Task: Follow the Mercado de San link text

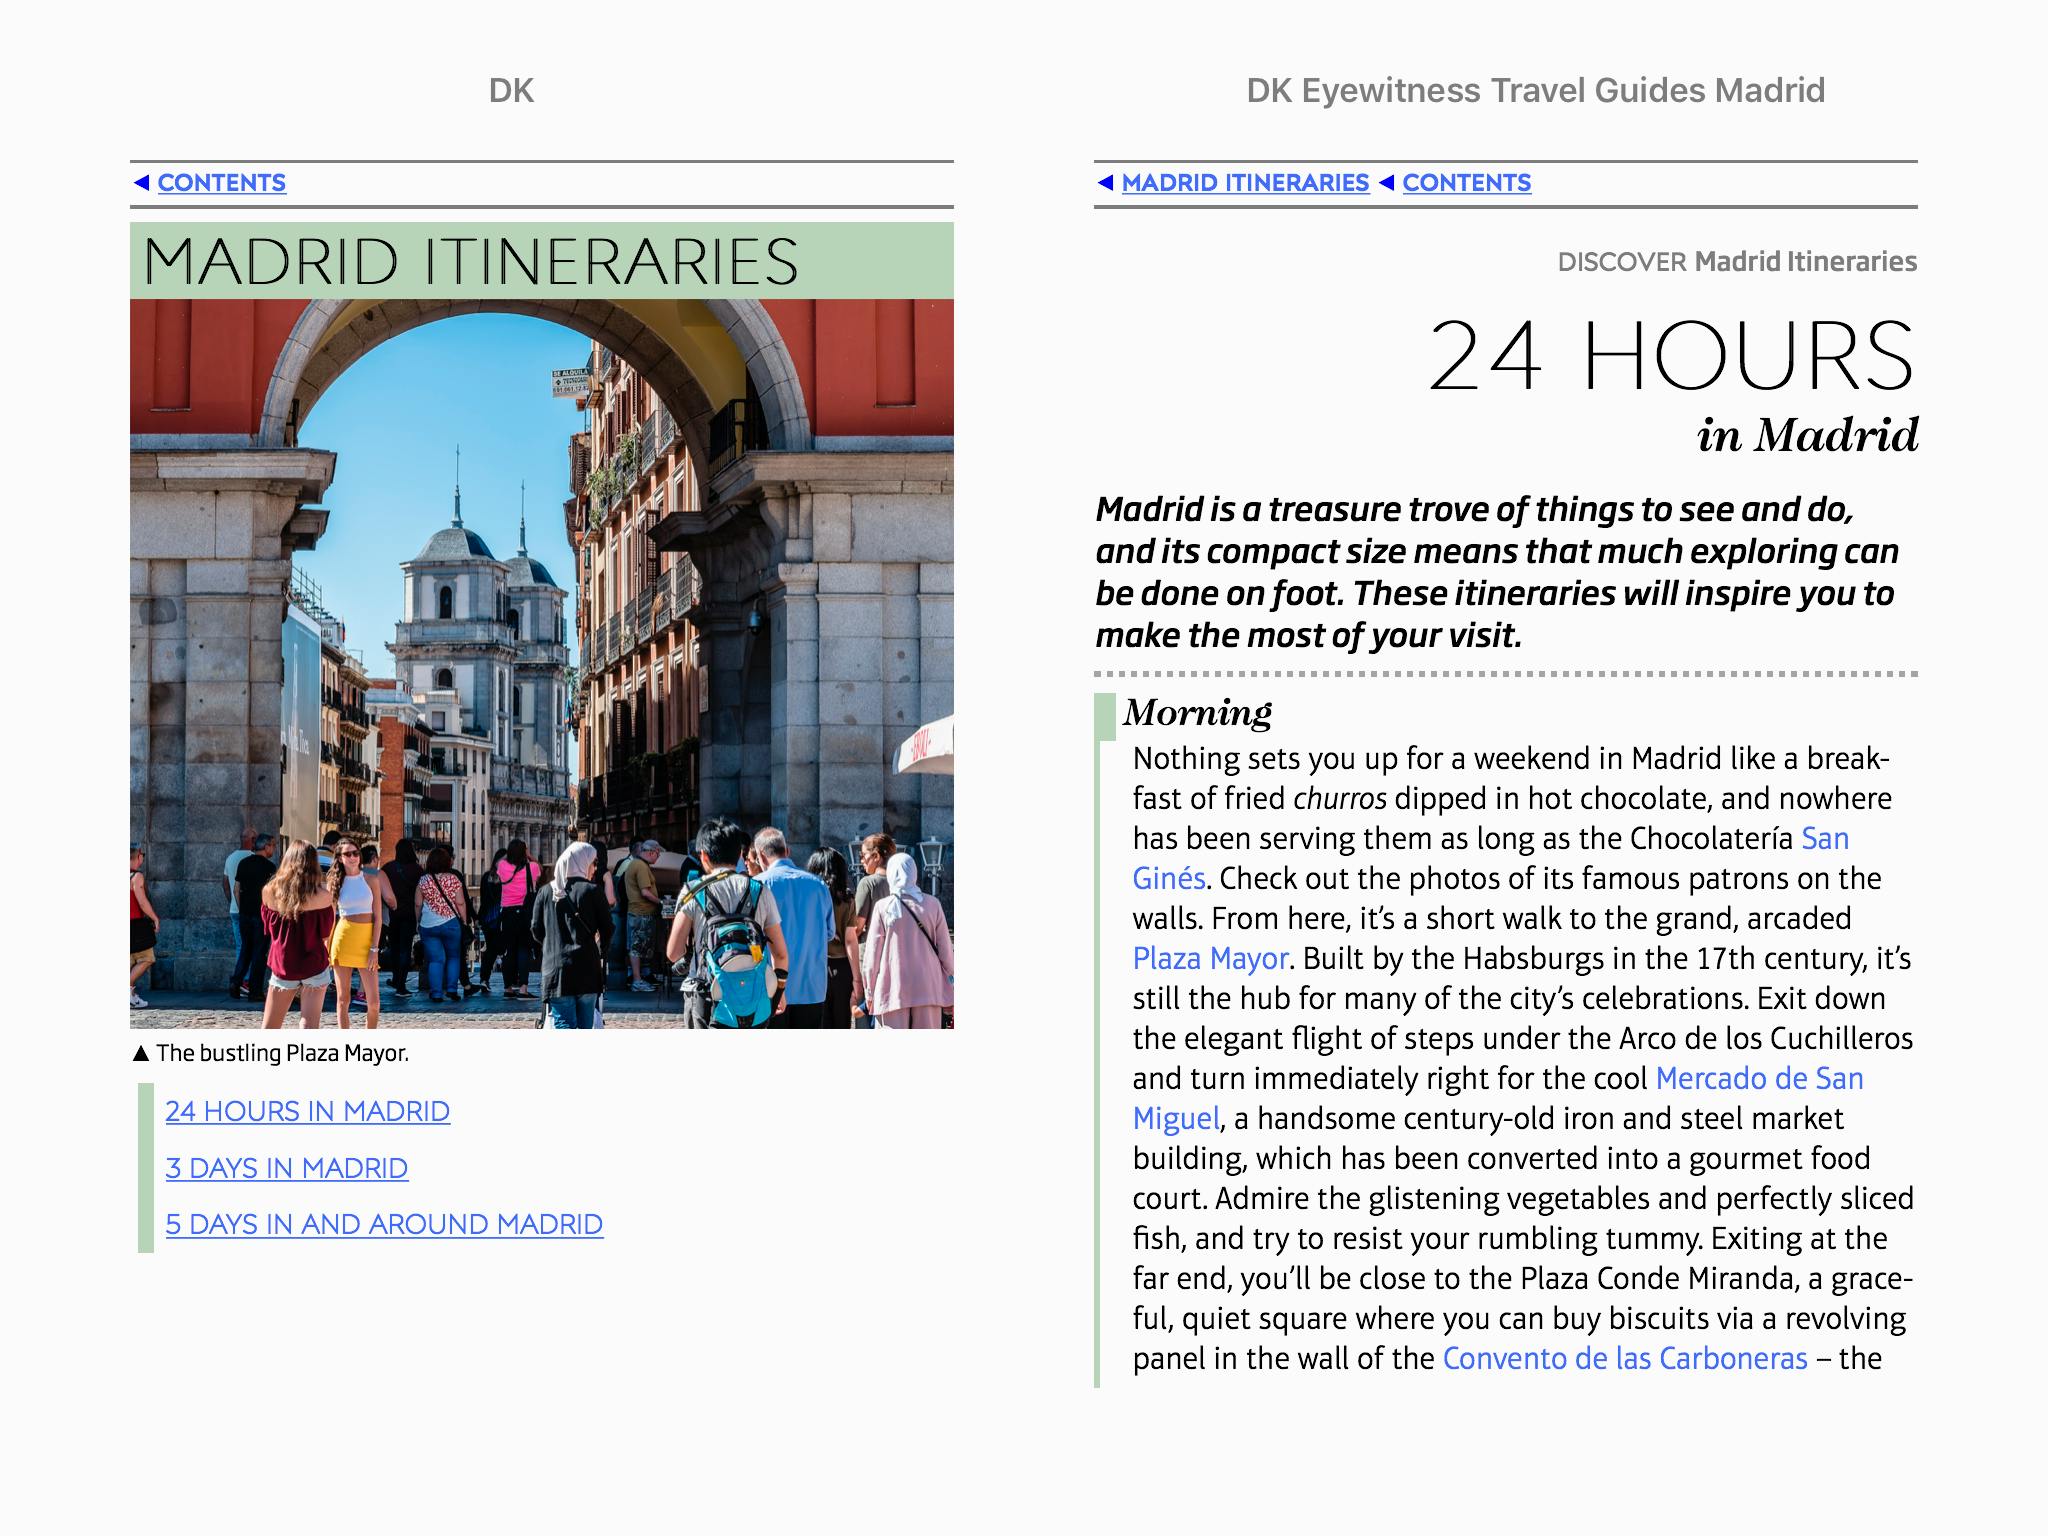Action: click(x=1759, y=1078)
